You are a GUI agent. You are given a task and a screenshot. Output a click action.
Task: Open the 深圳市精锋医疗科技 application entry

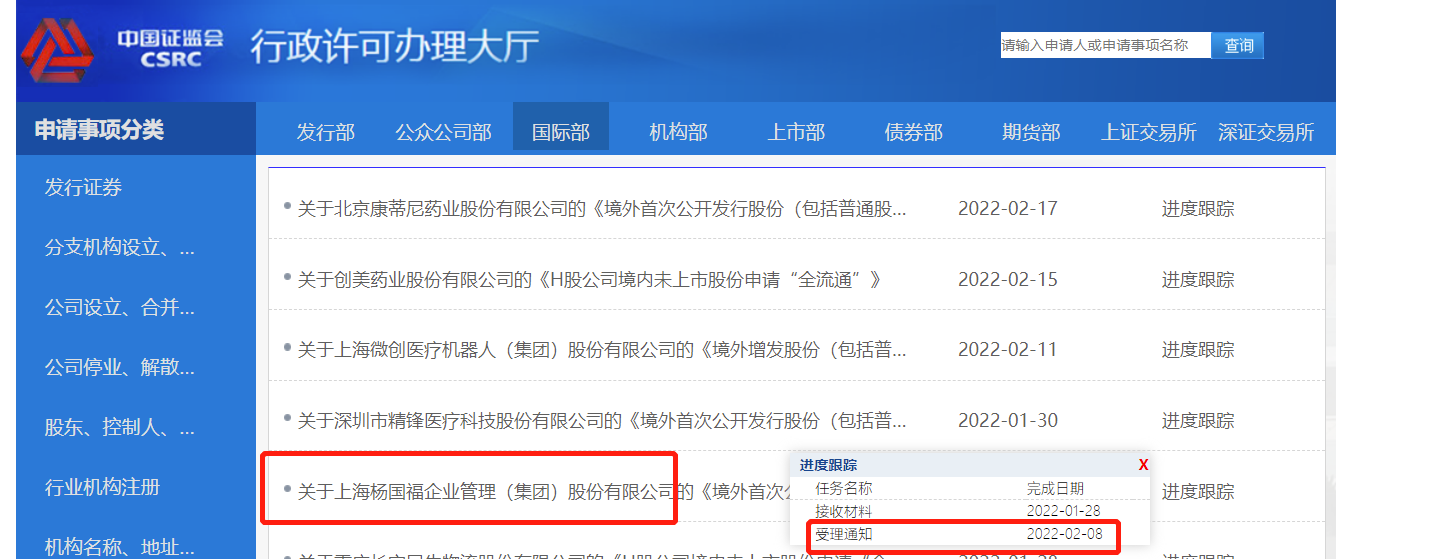click(602, 421)
